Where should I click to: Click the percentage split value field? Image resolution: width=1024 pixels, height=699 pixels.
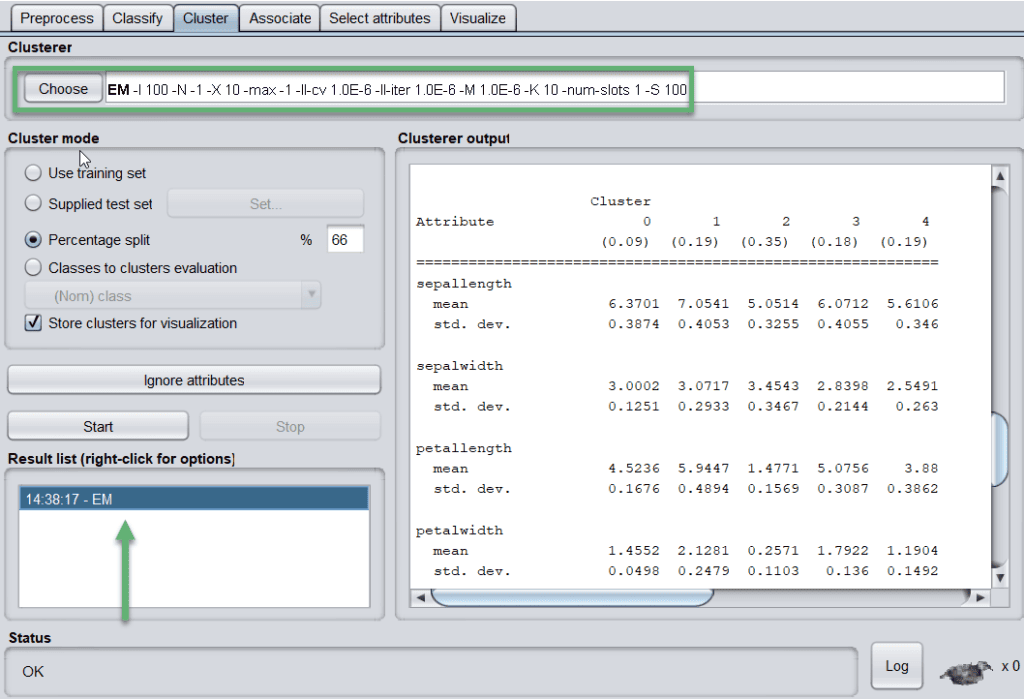[x=345, y=240]
